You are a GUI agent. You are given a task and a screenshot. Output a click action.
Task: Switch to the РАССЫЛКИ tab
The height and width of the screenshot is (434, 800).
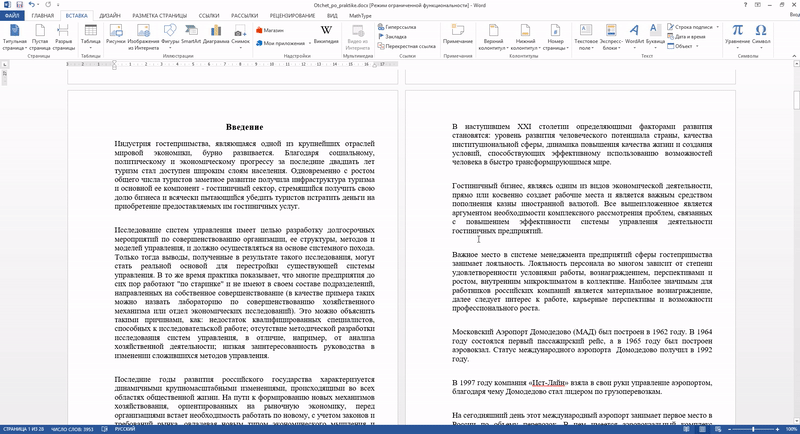tap(244, 16)
